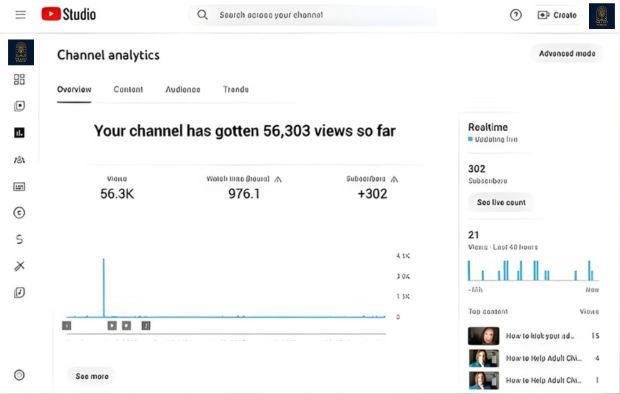Click the YouTube Studio logo

[69, 15]
